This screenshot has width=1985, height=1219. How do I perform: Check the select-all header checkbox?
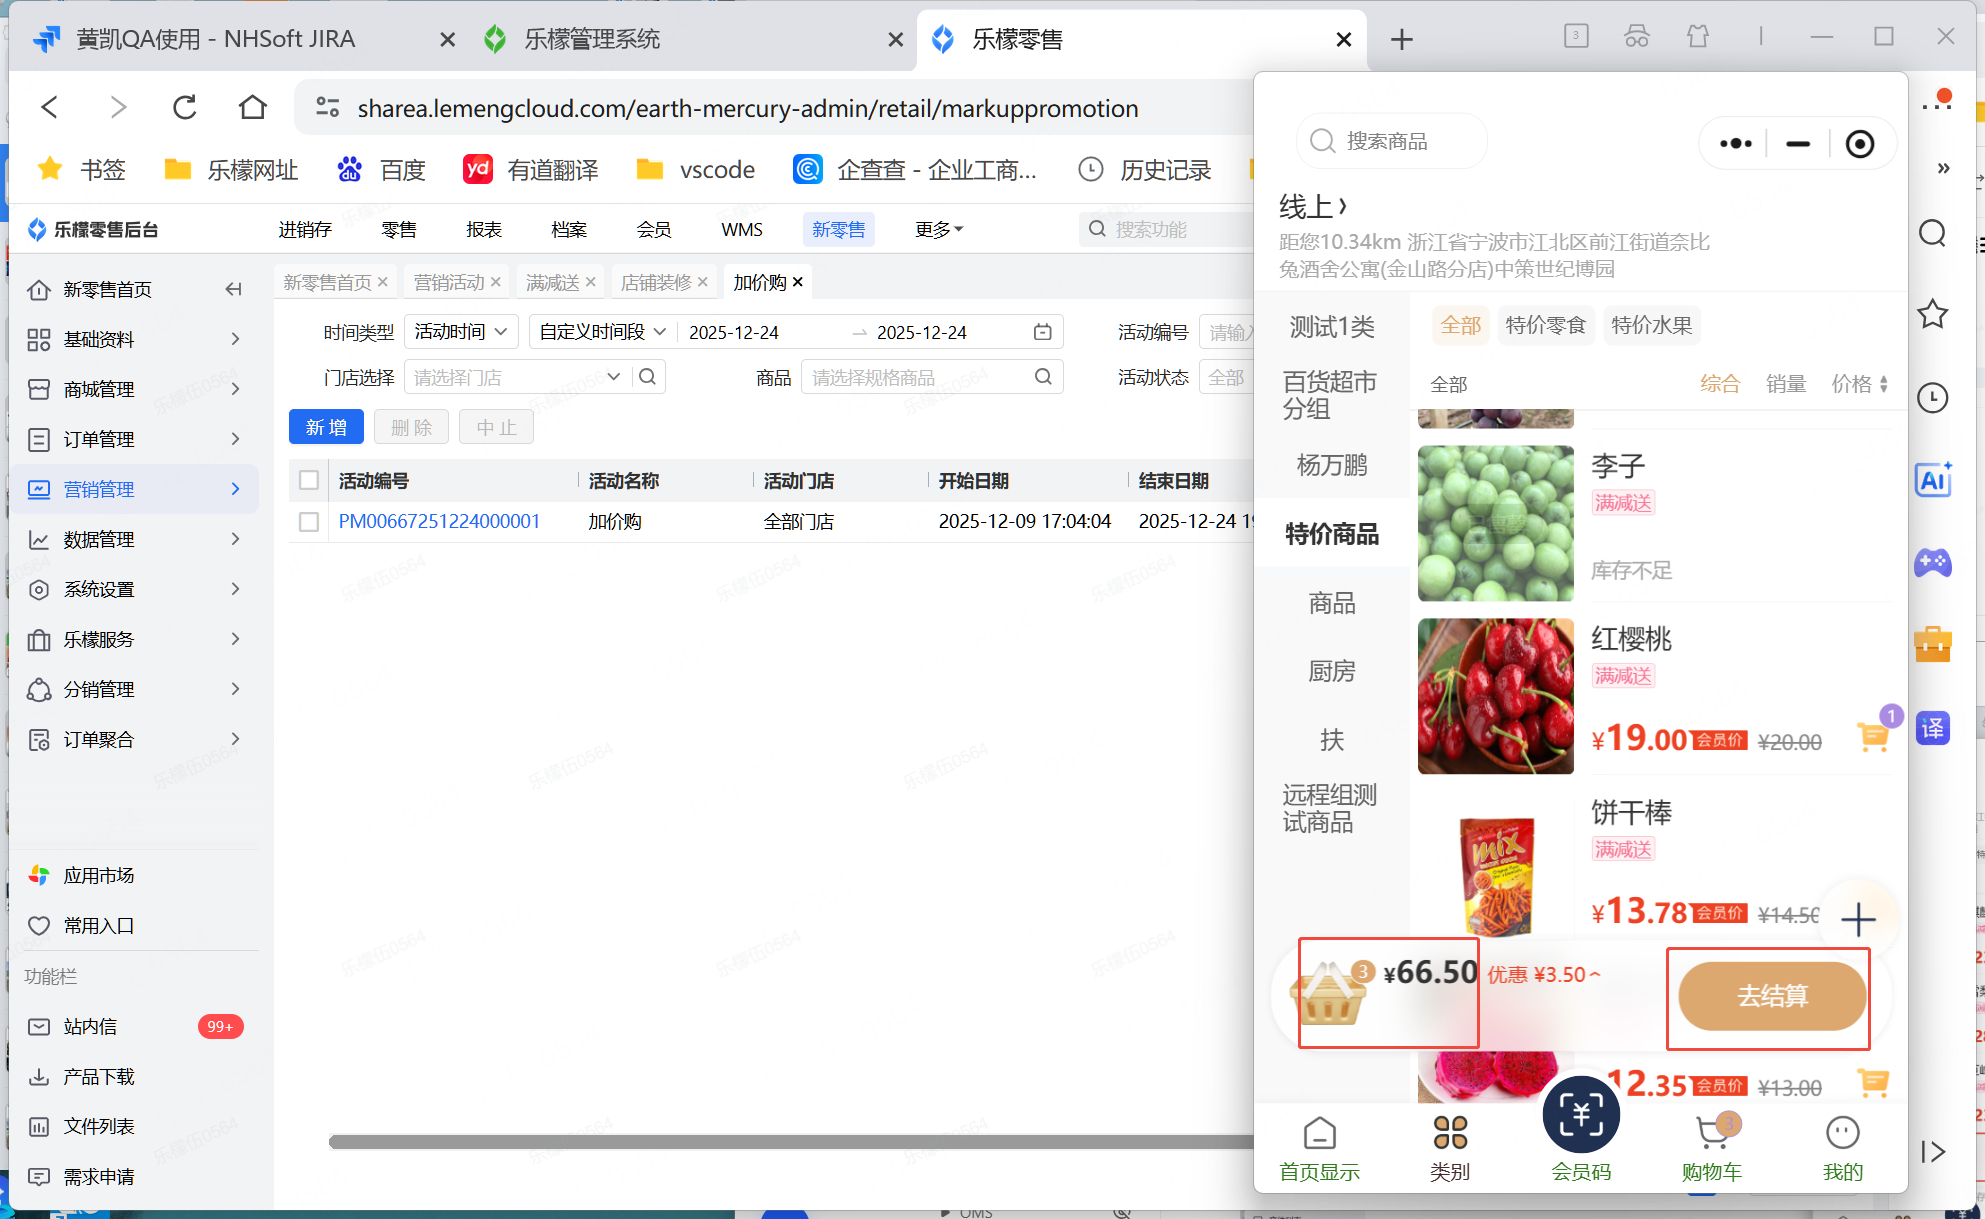pos(309,481)
